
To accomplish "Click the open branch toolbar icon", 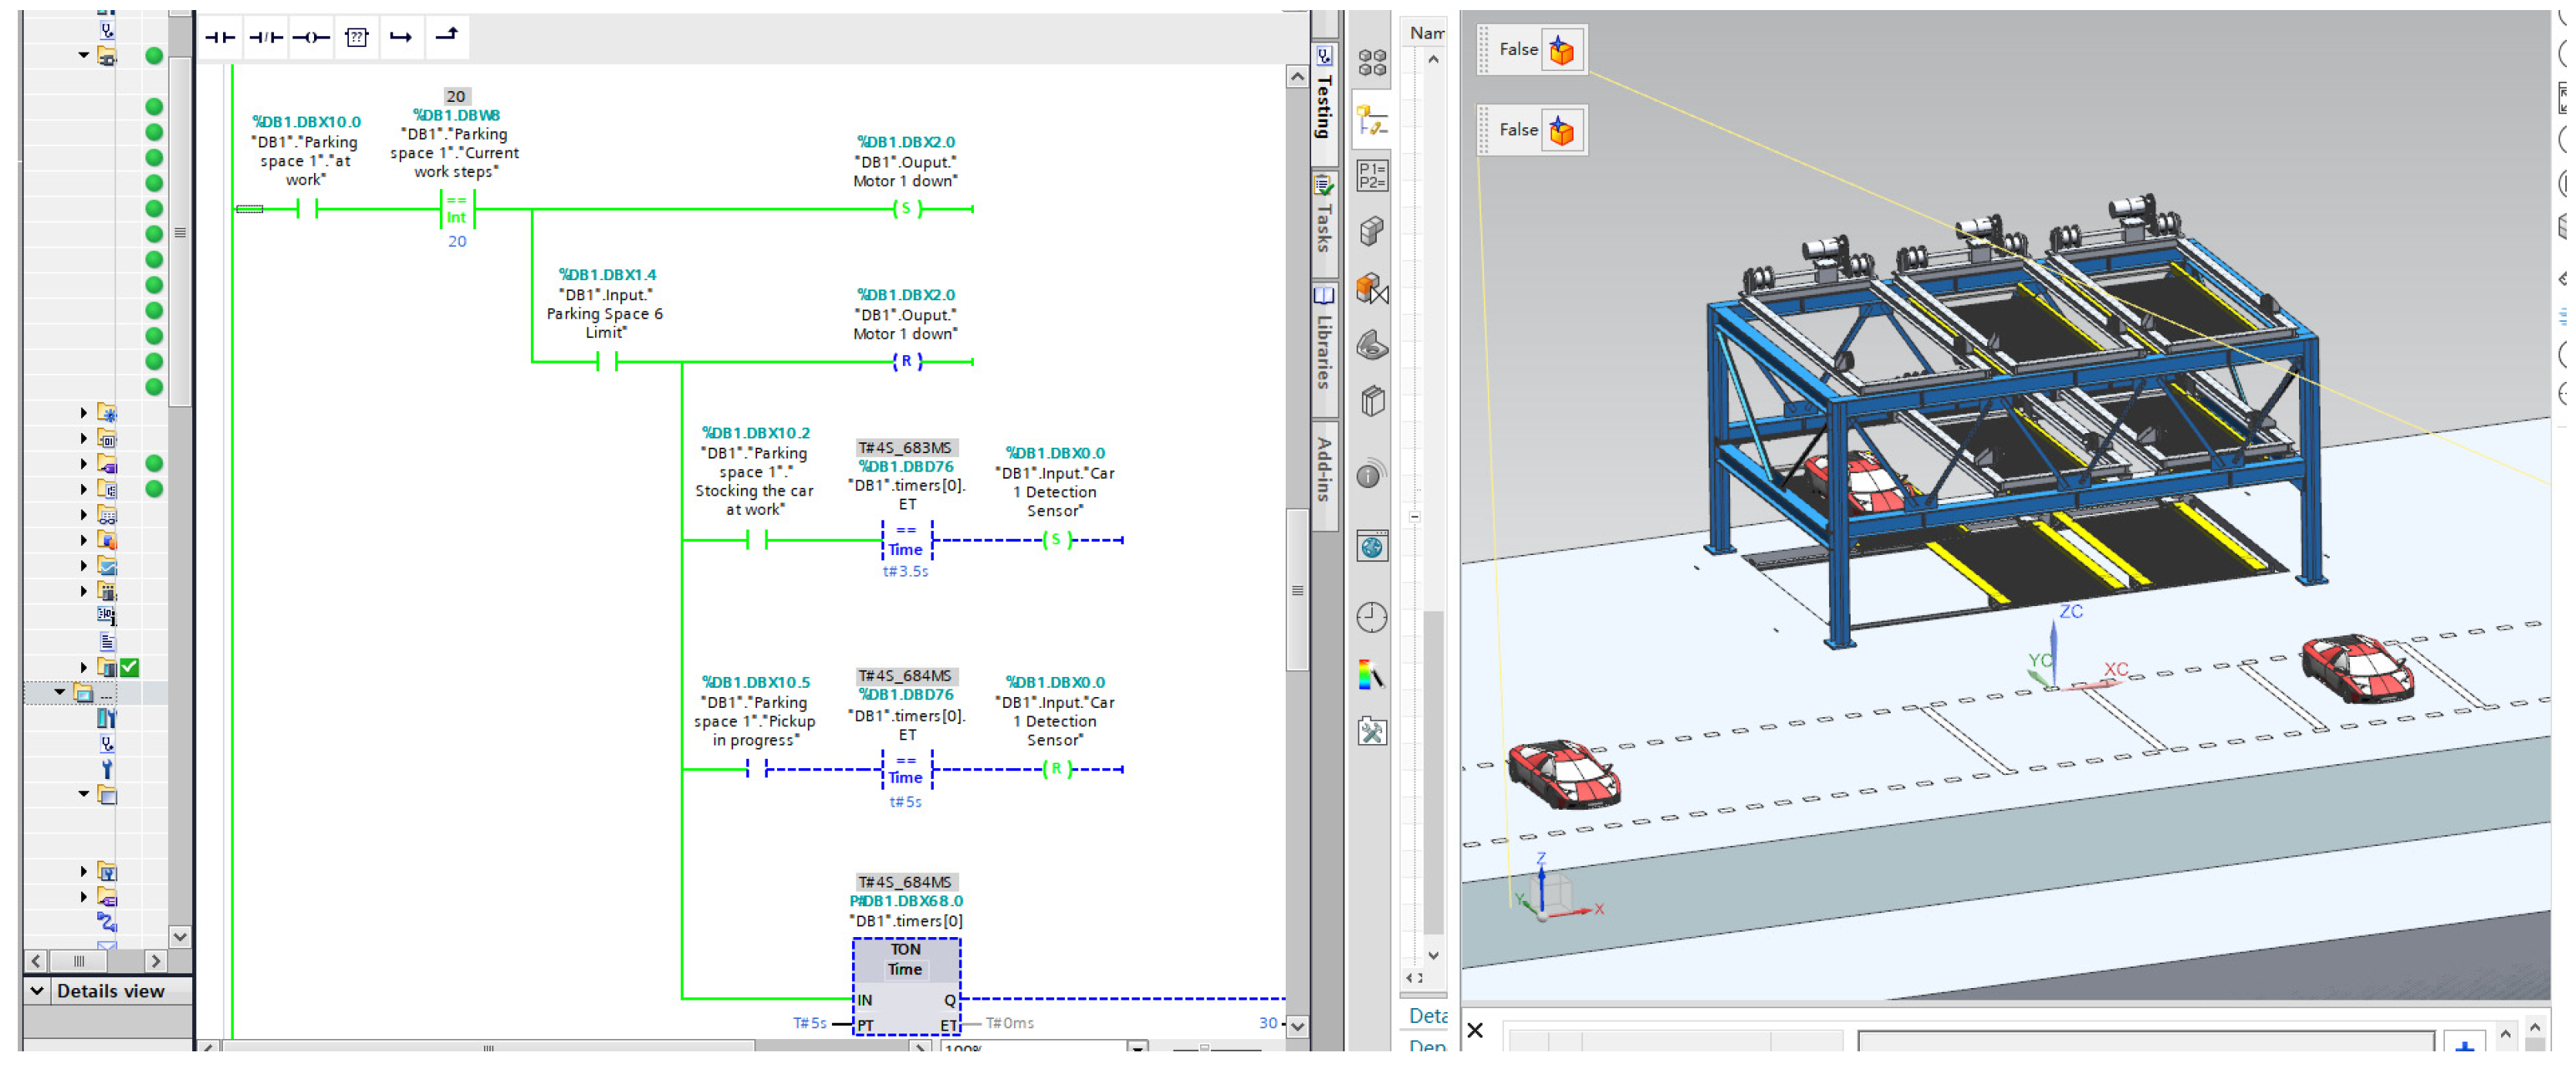I will 401,38.
